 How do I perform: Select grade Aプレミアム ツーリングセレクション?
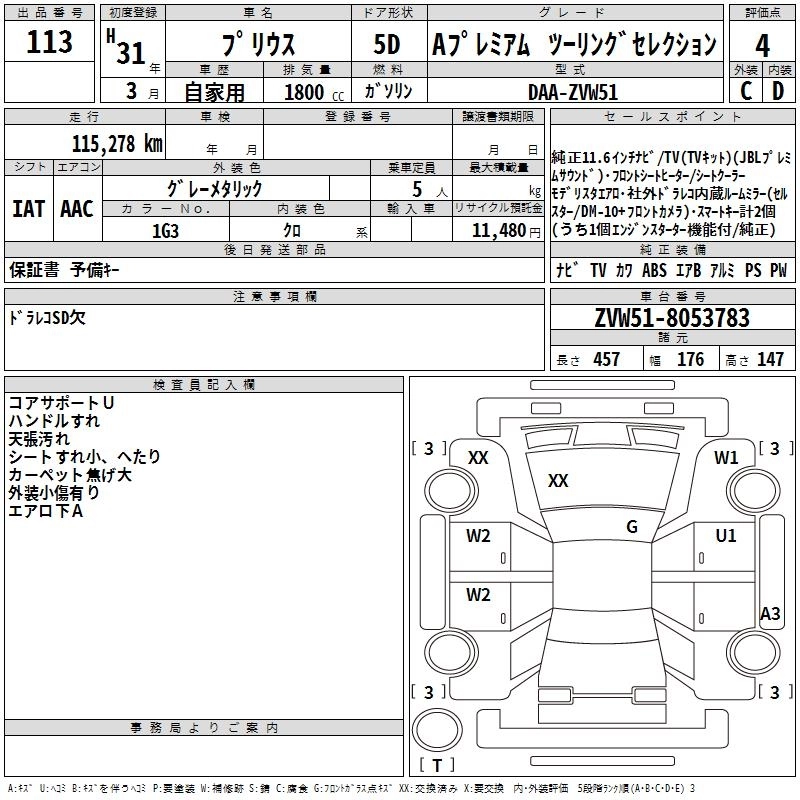[574, 43]
